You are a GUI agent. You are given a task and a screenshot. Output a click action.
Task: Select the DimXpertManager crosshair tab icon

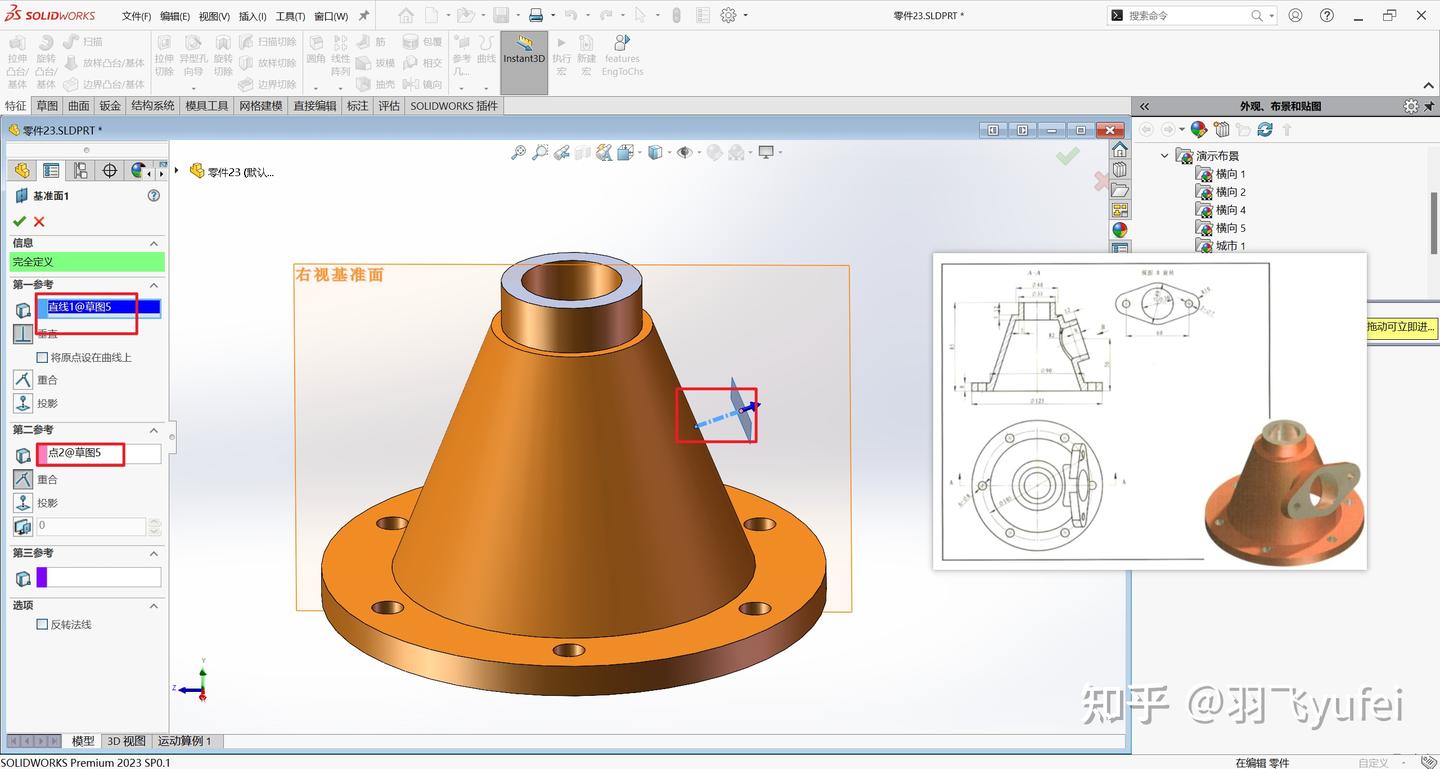(x=110, y=171)
